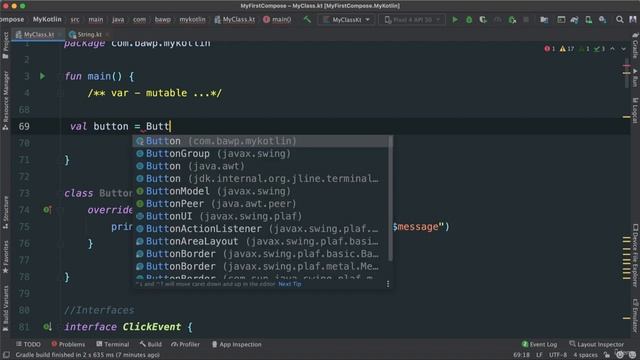This screenshot has height=360, width=640.
Task: Select ButtonBorder (javax.swing.plaf.metal) suggestion
Action: click(x=261, y=266)
